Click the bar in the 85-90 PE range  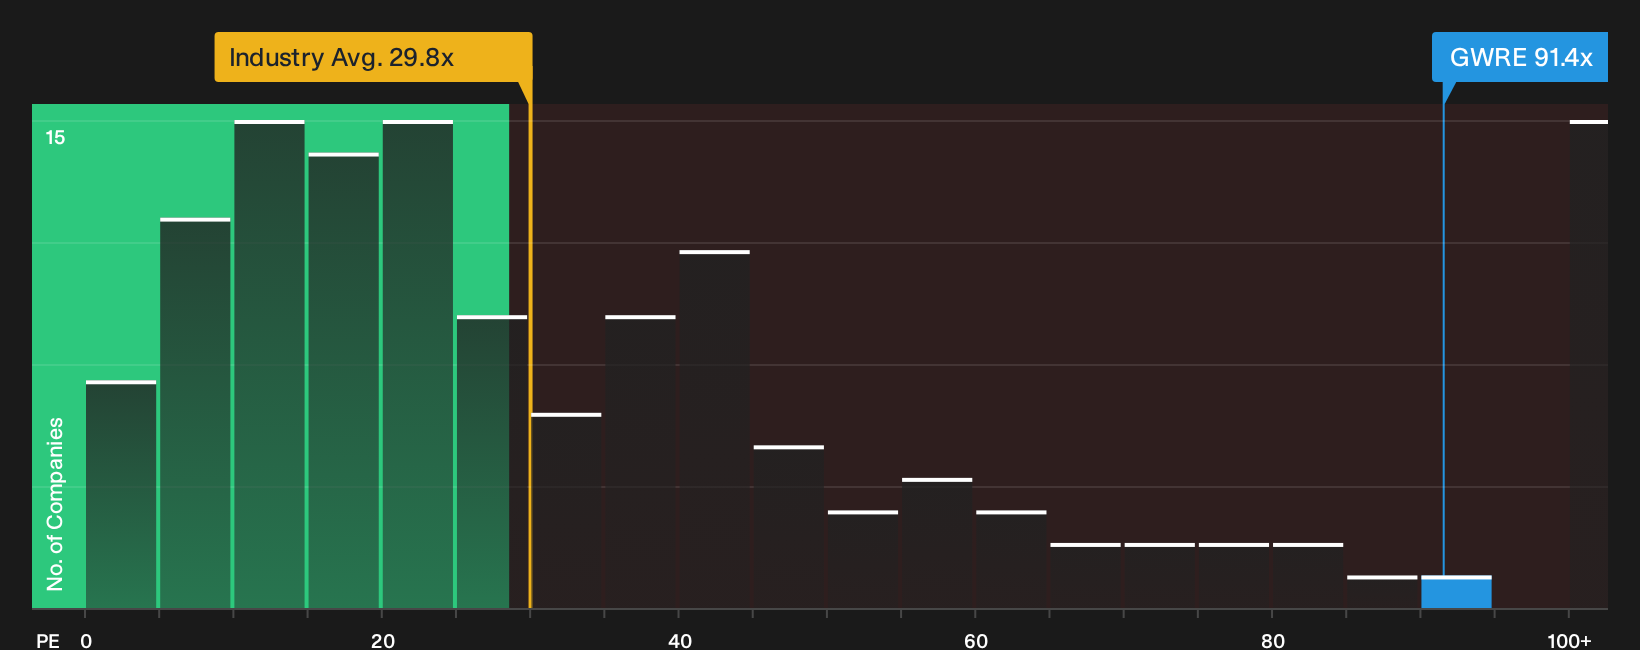(1382, 592)
